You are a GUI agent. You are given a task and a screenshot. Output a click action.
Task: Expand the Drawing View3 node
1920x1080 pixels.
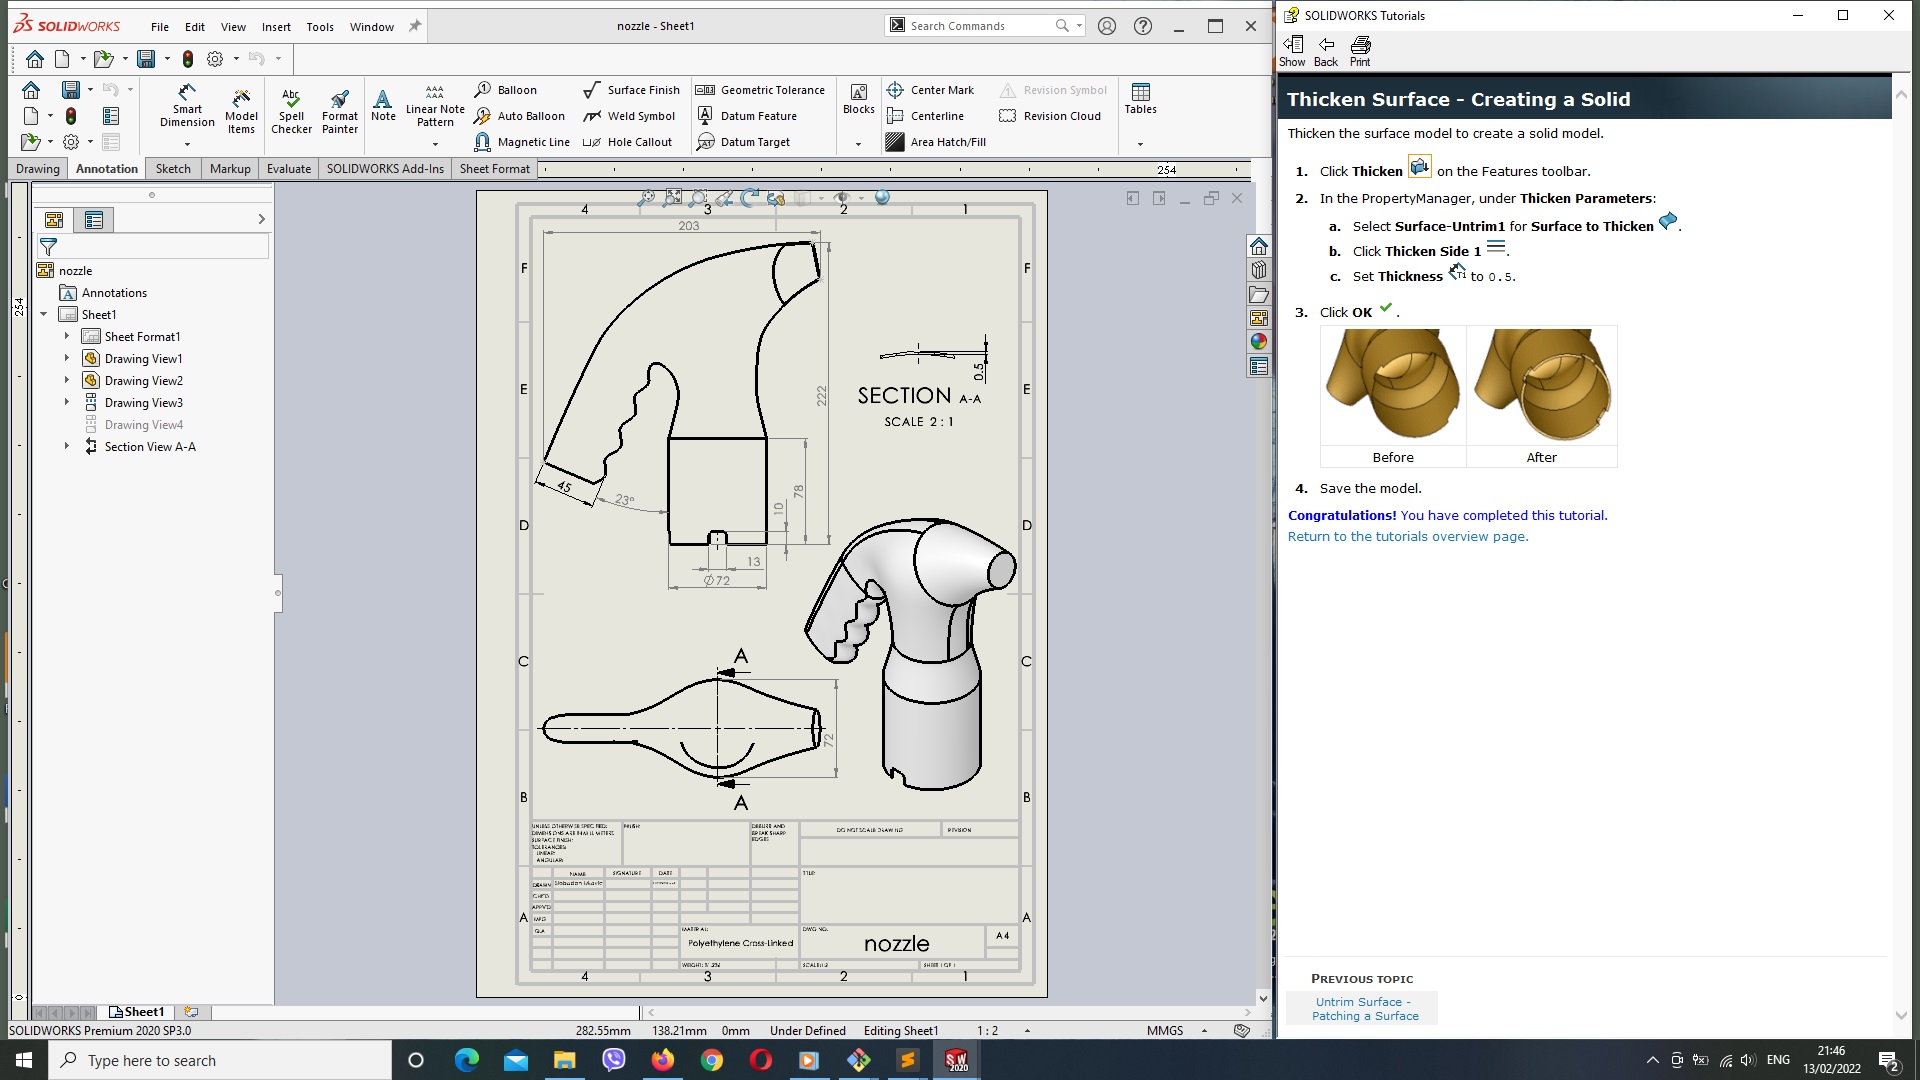point(67,402)
